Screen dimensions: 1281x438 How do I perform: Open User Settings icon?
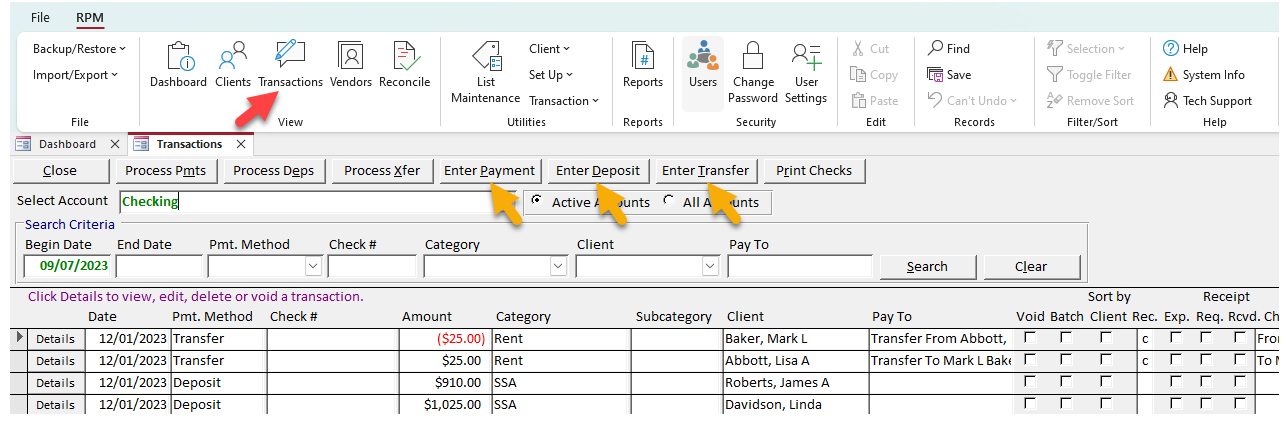(x=805, y=73)
